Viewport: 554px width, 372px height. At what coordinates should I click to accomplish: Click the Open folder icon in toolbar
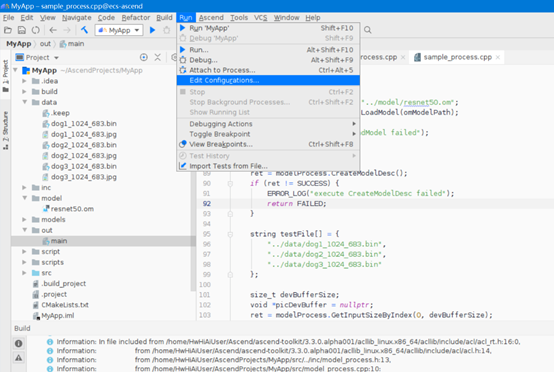click(x=8, y=30)
